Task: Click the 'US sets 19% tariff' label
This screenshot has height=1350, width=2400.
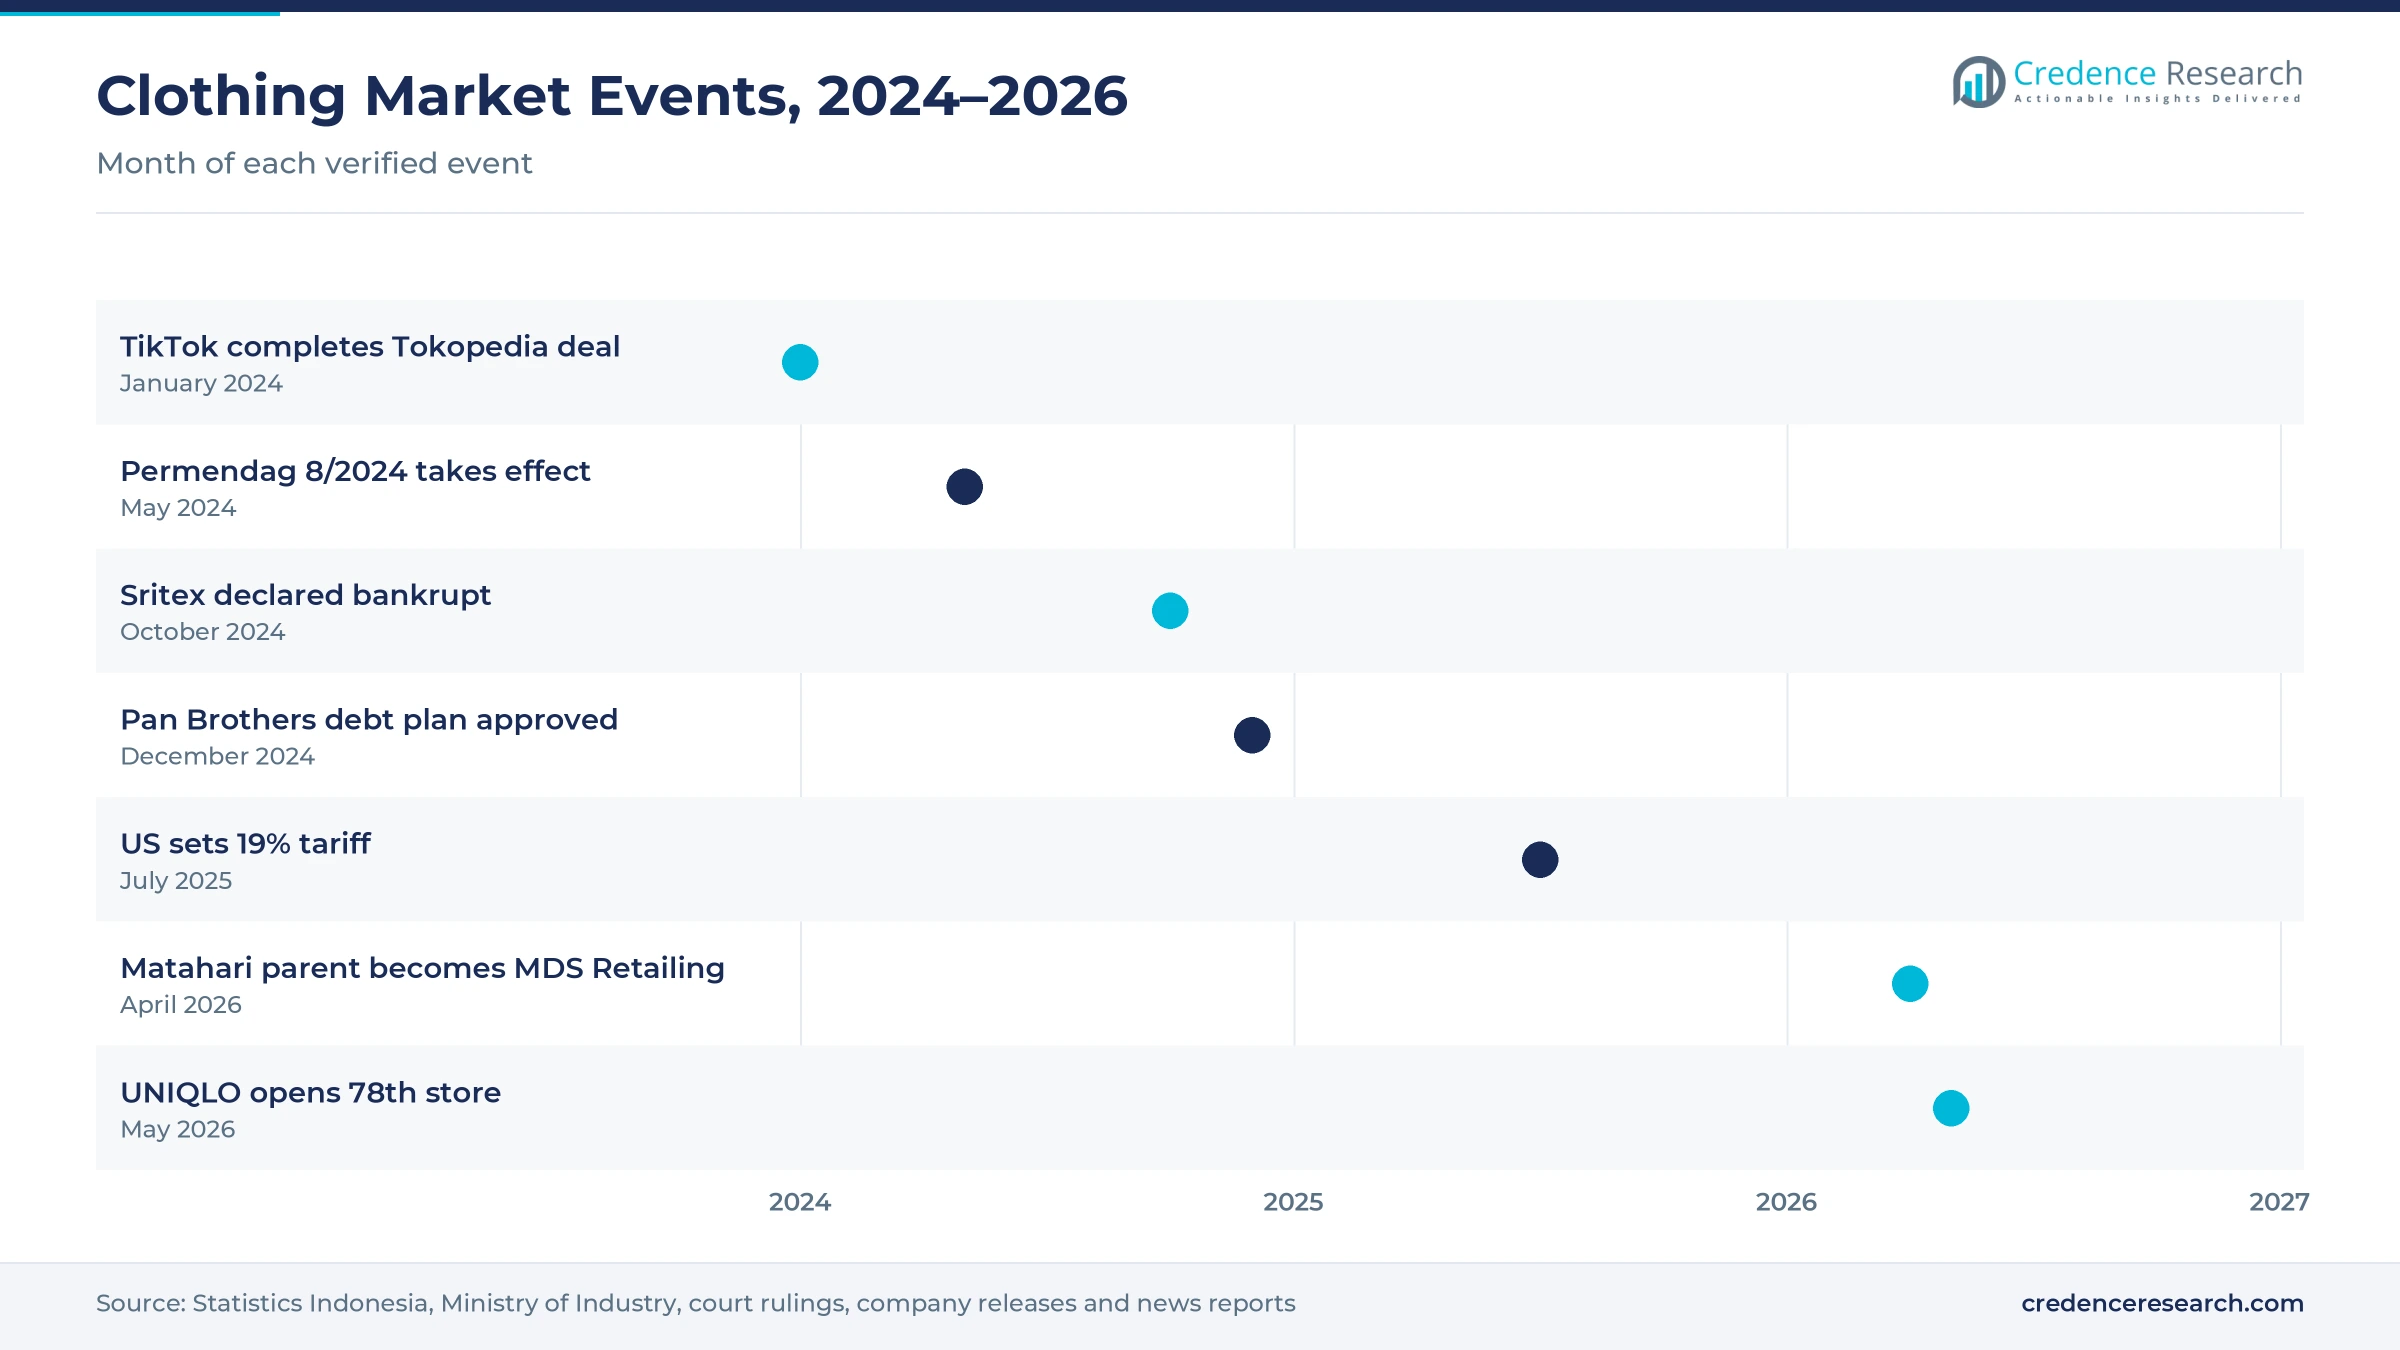Action: point(245,844)
